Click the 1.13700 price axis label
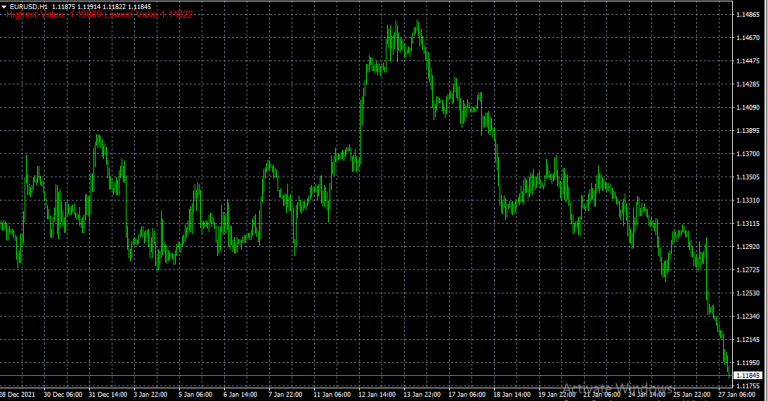Image resolution: width=768 pixels, height=401 pixels. point(748,154)
